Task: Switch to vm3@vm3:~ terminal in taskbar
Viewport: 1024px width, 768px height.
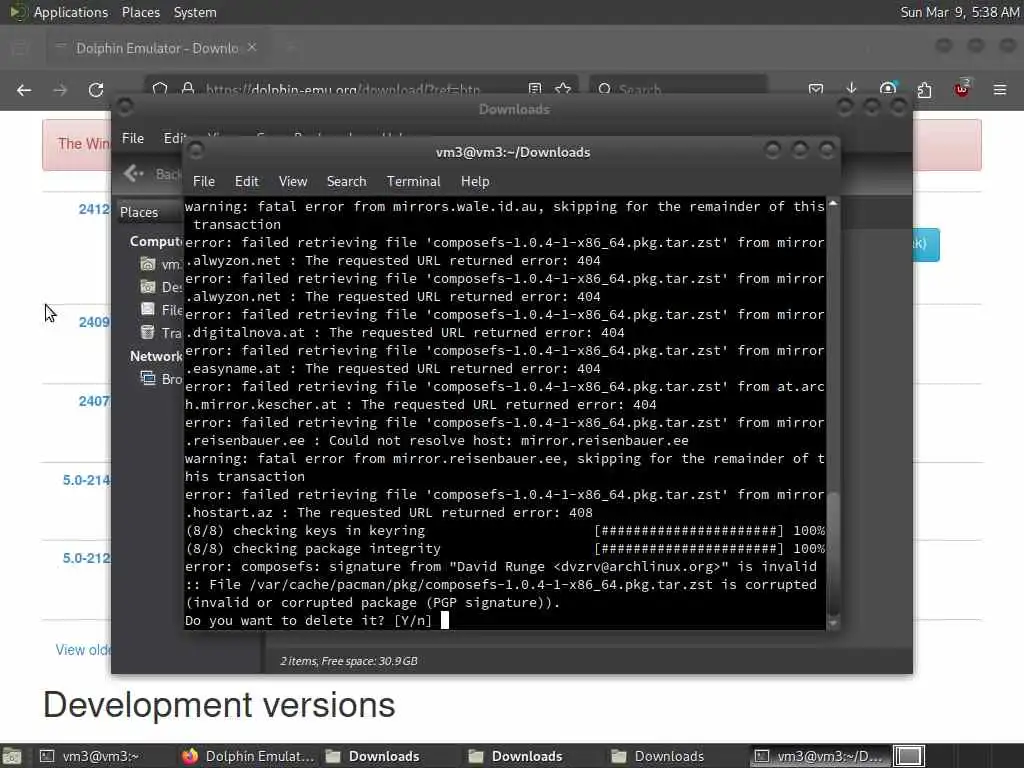Action: point(90,756)
